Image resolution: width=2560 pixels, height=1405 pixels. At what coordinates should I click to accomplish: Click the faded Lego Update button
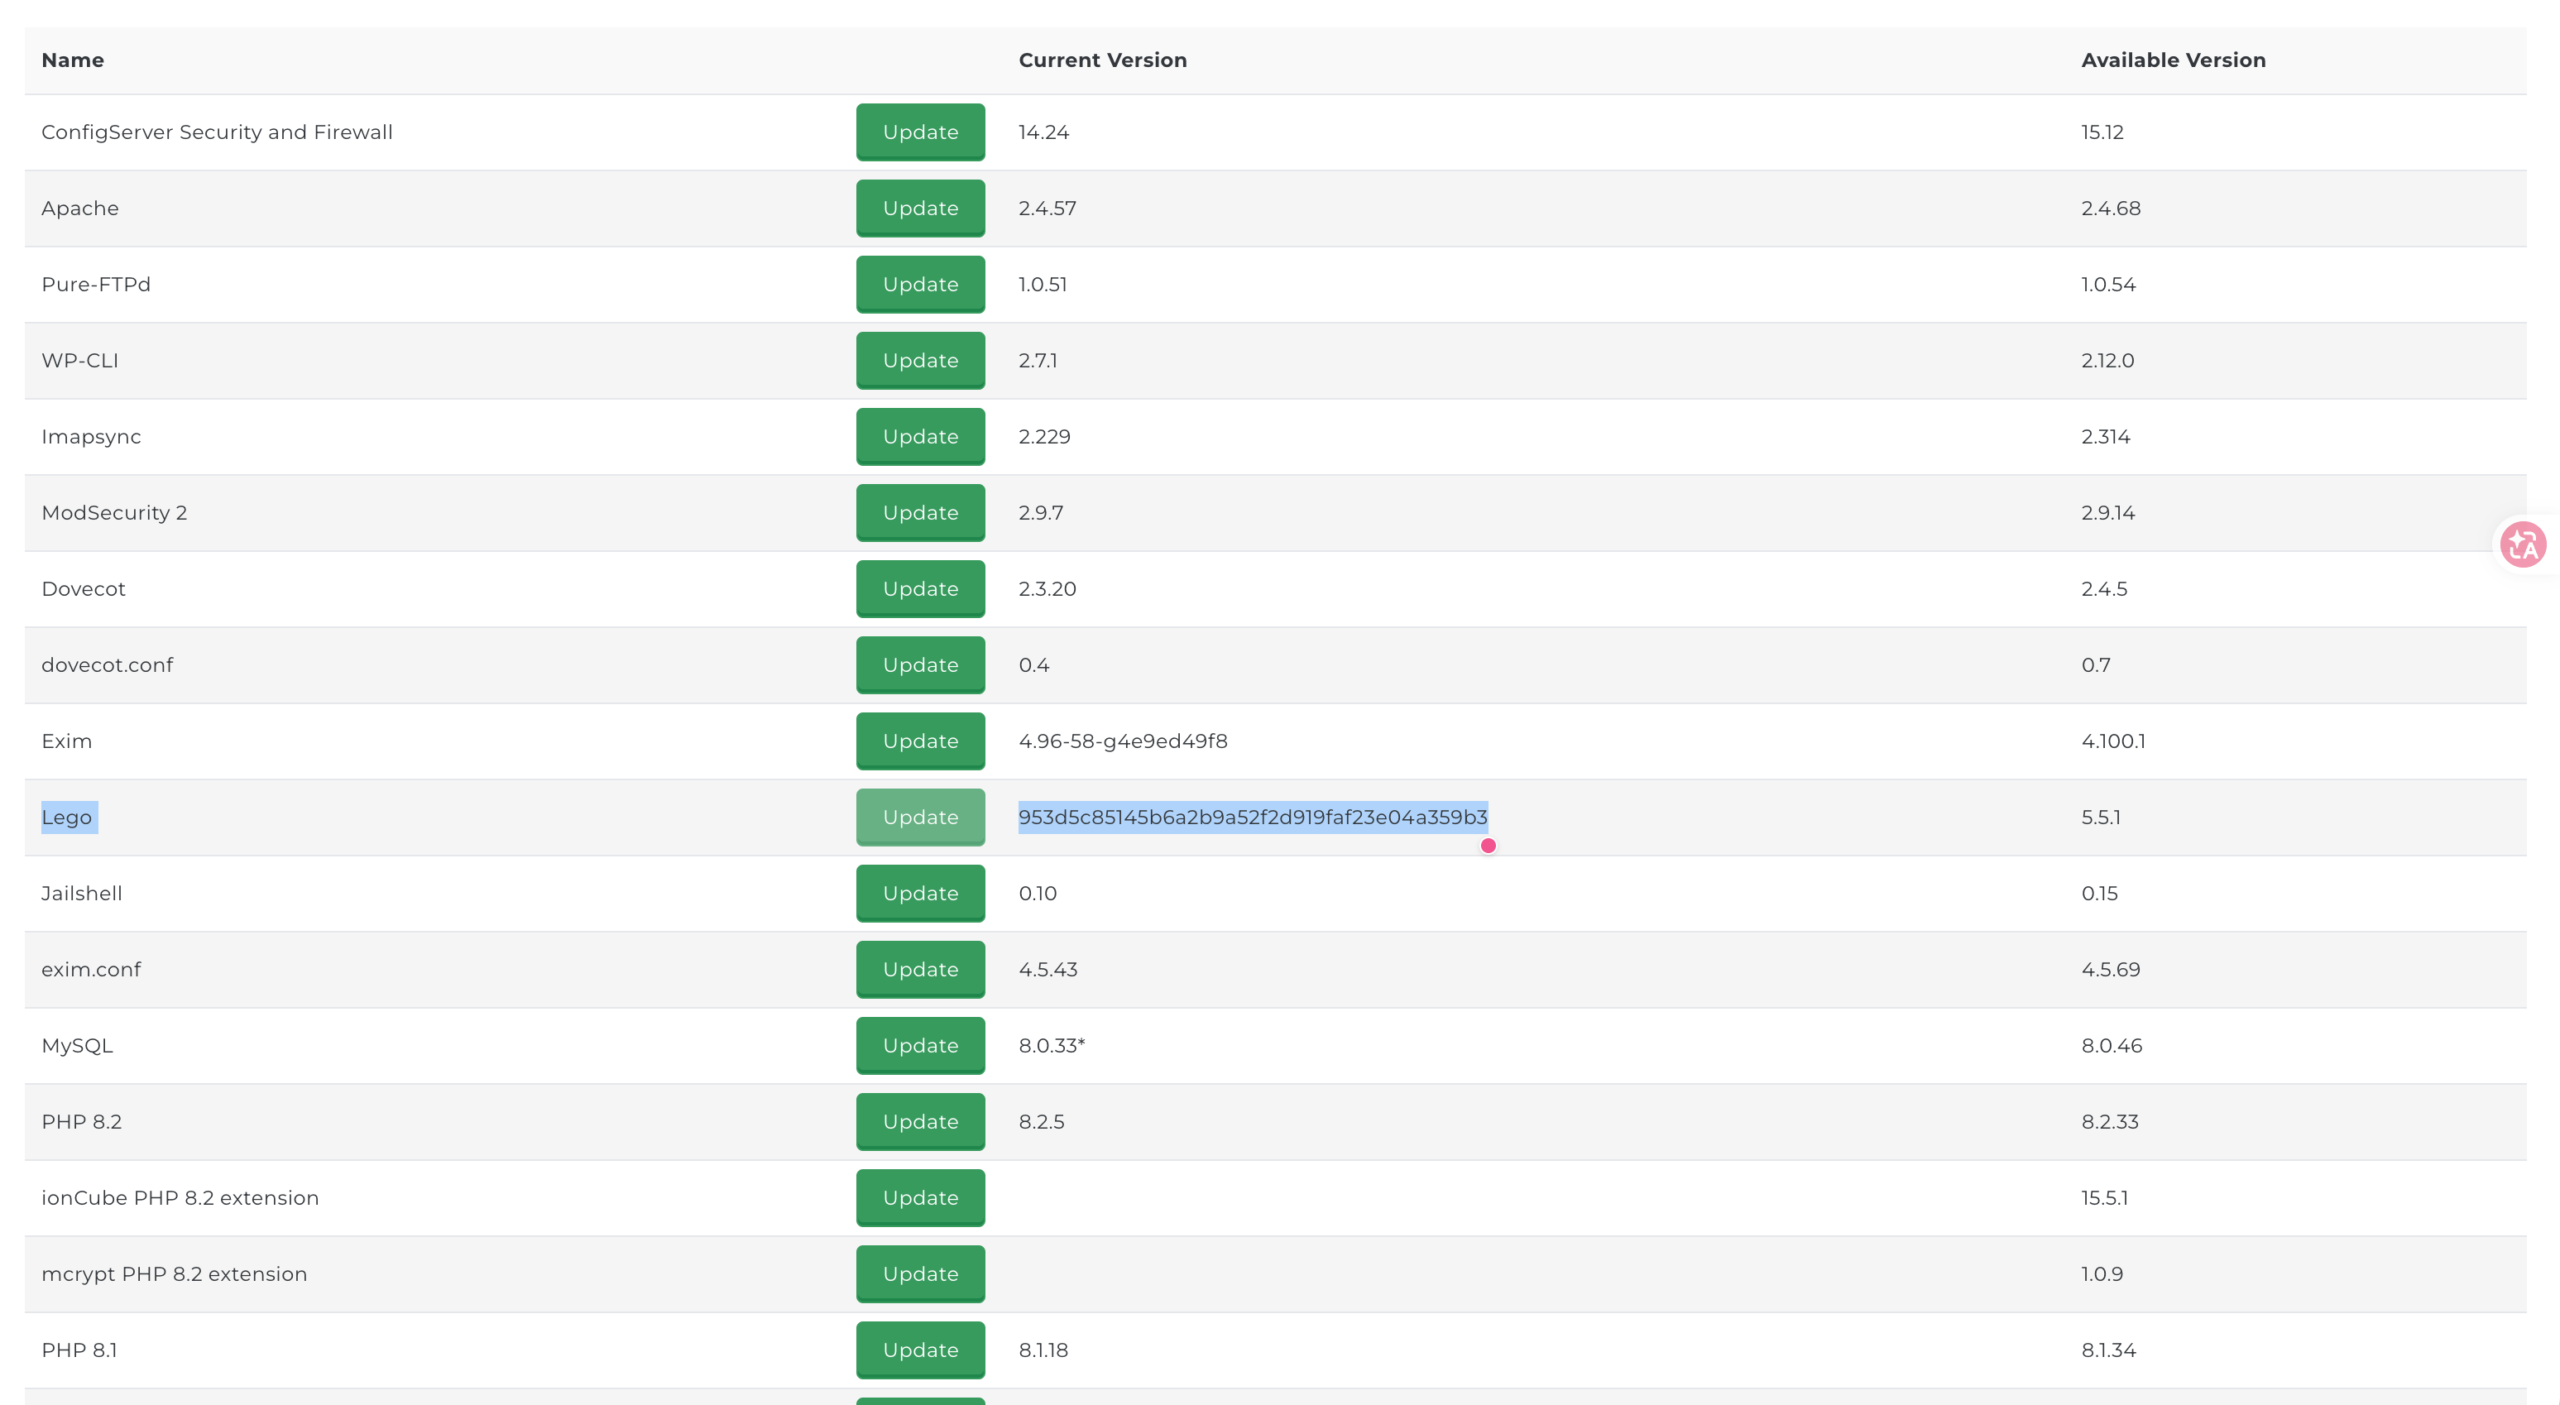click(x=920, y=817)
